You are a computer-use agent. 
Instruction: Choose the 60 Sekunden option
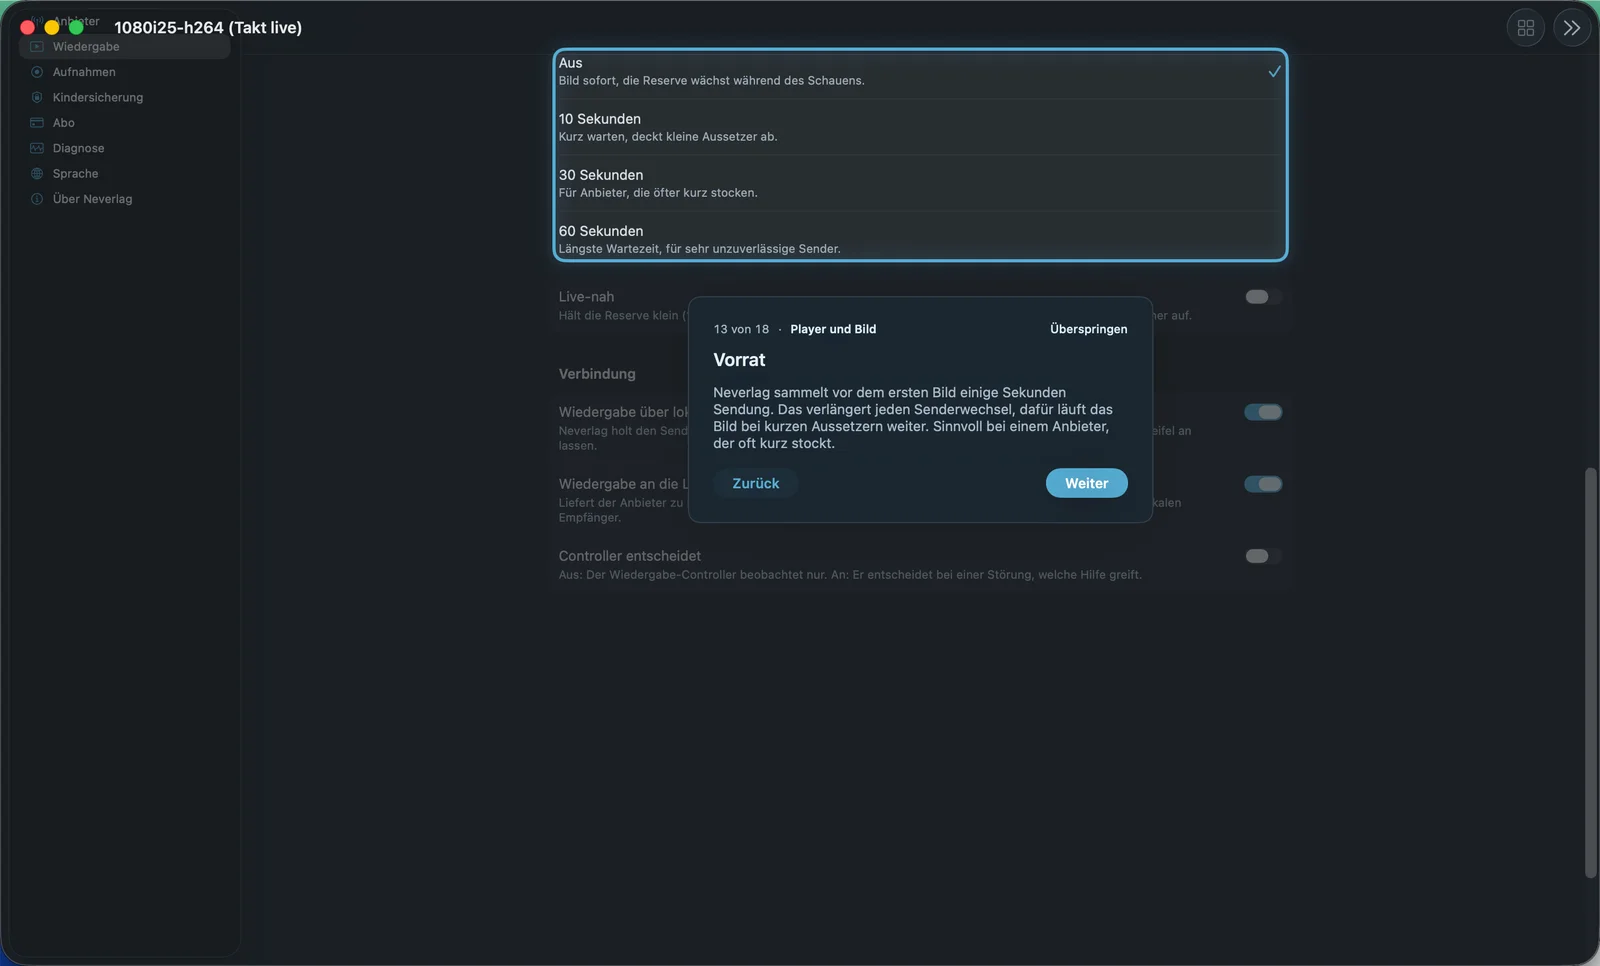(920, 238)
